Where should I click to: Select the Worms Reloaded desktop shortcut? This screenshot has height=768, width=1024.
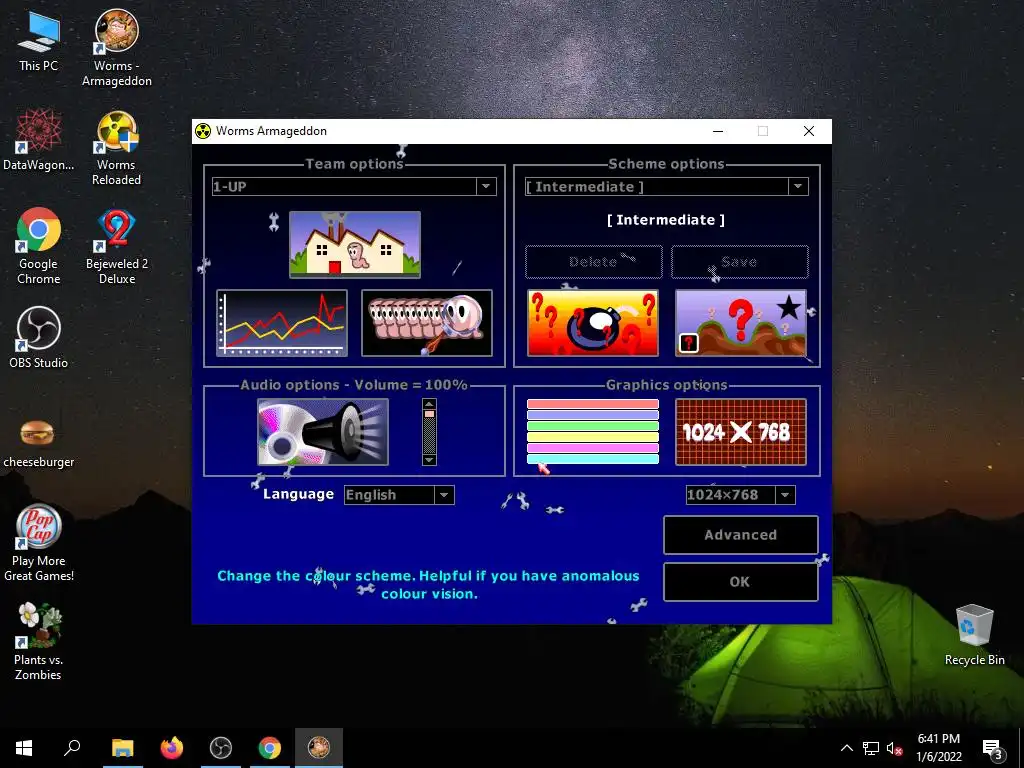tap(117, 148)
